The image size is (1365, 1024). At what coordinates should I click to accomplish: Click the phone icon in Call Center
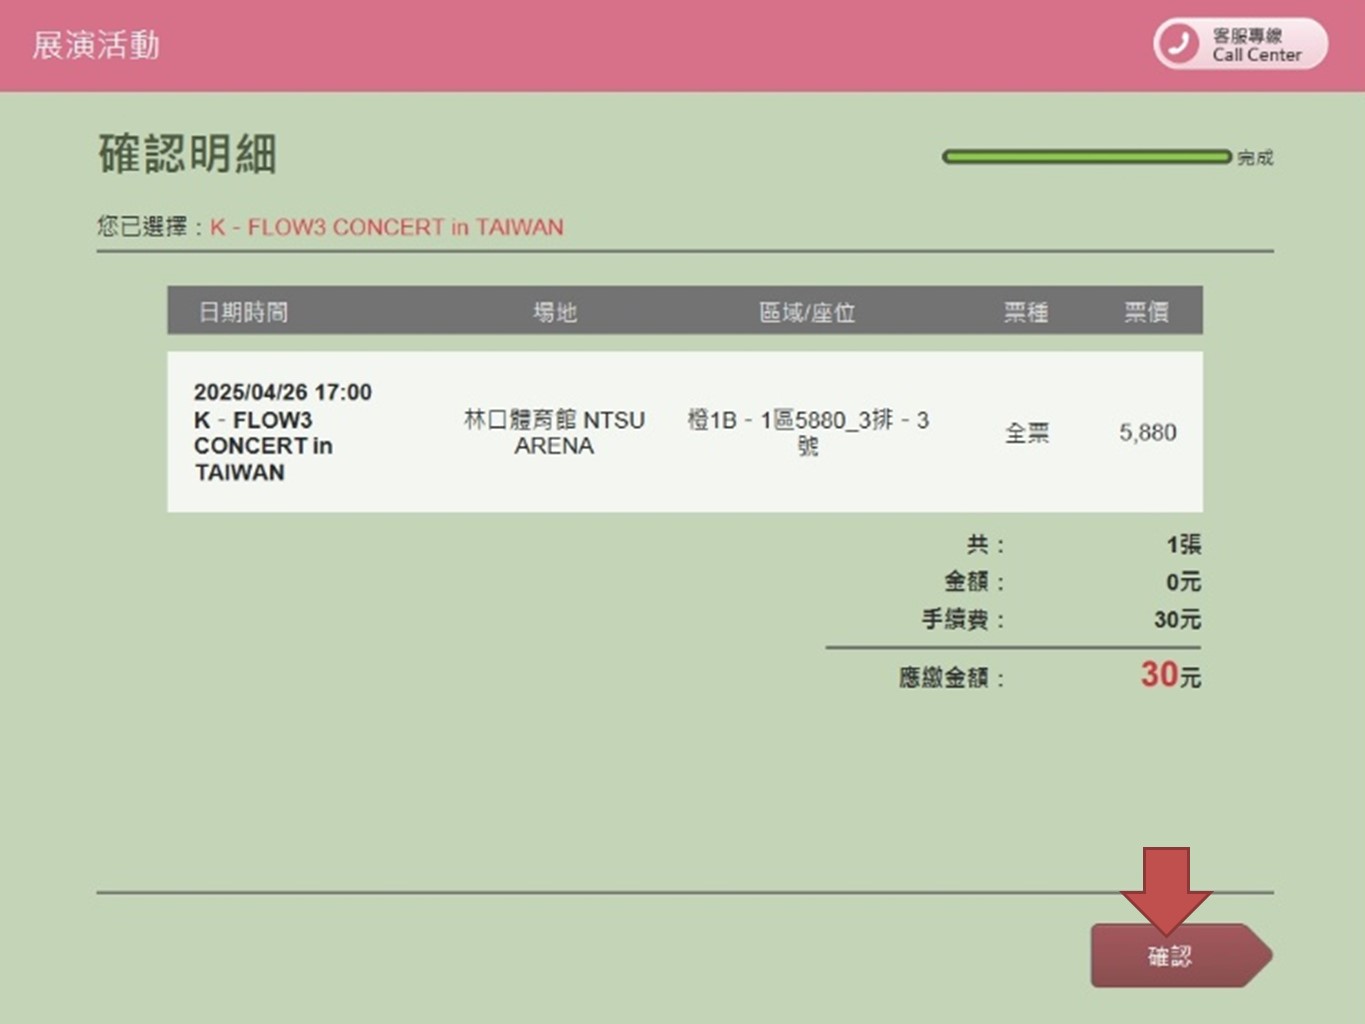1180,44
